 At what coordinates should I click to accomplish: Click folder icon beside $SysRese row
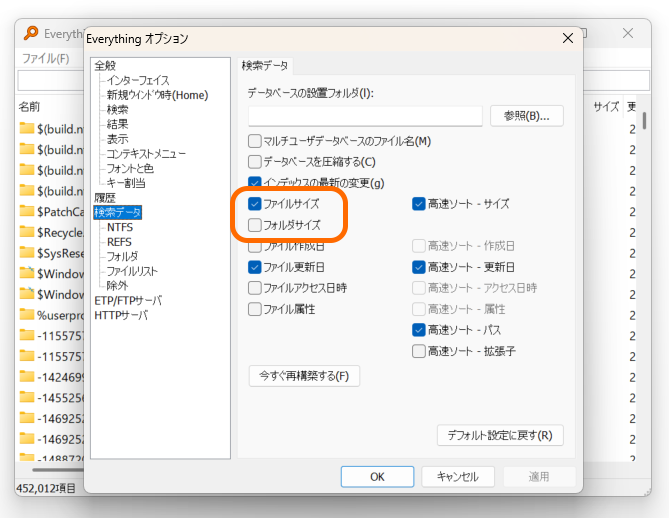coord(27,252)
